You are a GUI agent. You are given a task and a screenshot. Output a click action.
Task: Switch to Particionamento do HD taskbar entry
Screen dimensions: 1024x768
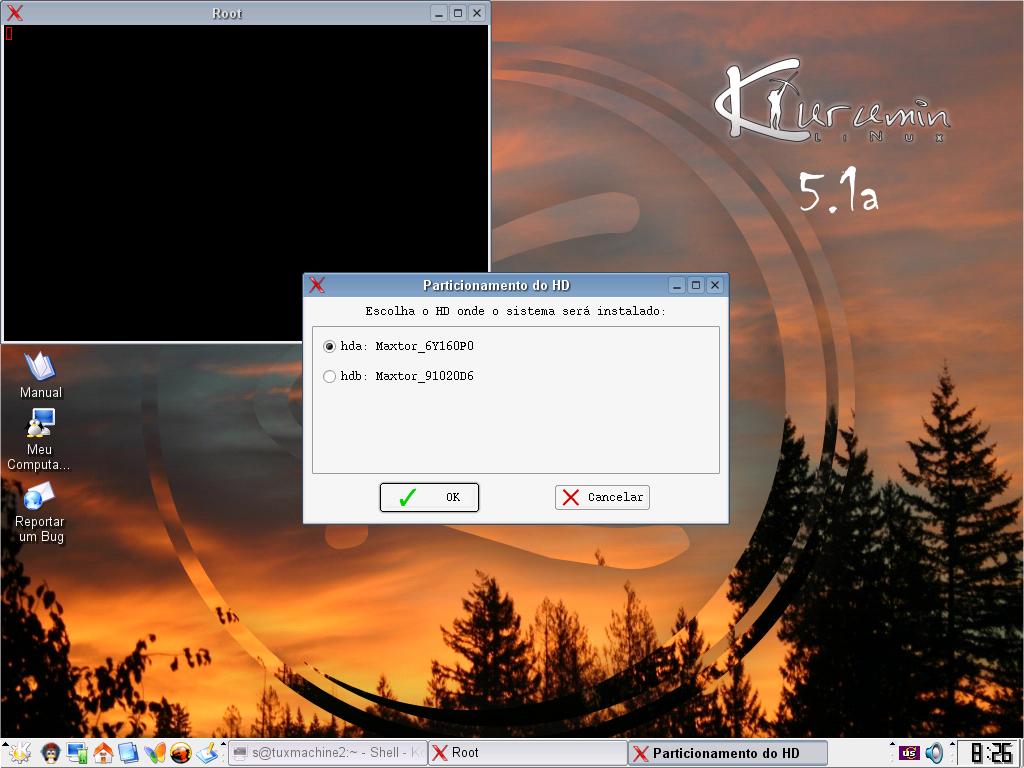coord(728,753)
